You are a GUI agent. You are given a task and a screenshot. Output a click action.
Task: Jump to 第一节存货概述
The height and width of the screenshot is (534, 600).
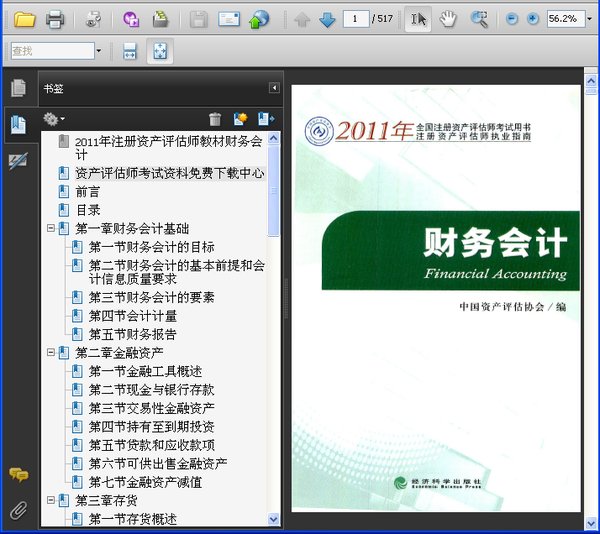(132, 519)
